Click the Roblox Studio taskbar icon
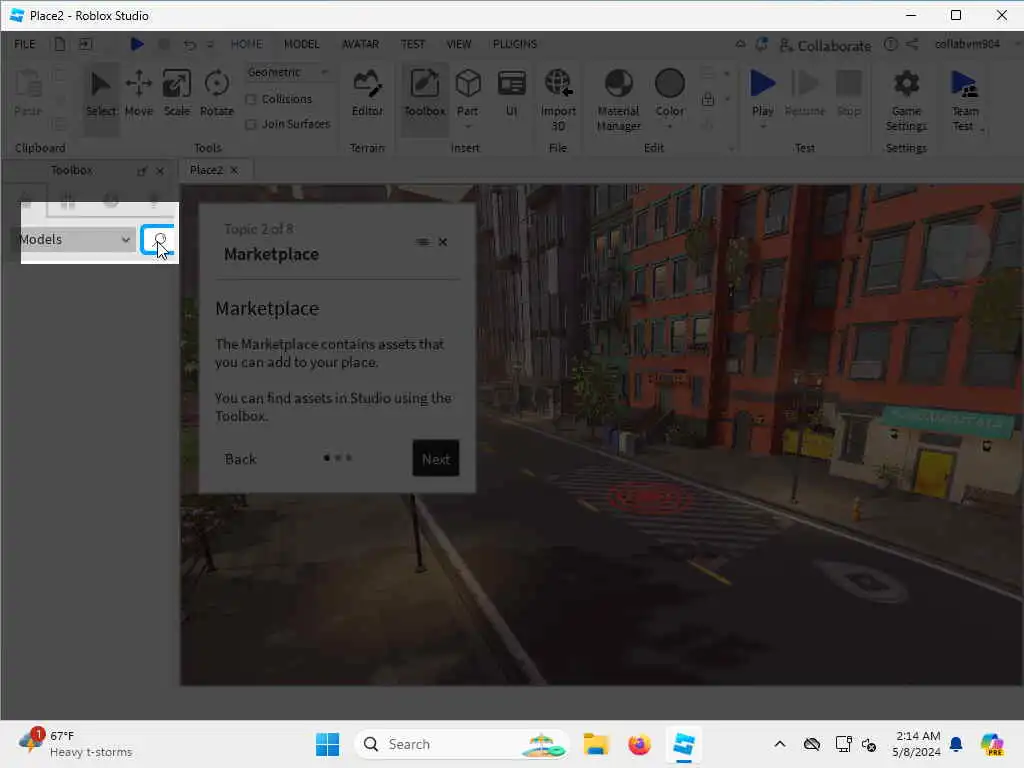Image resolution: width=1024 pixels, height=768 pixels. (x=683, y=744)
